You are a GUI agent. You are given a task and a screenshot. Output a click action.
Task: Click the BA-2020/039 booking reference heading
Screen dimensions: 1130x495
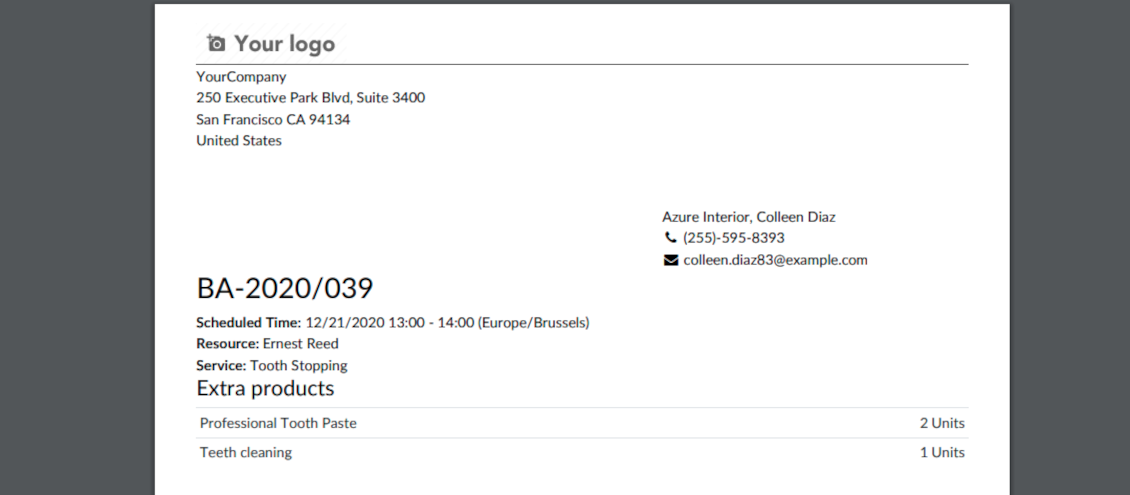pyautogui.click(x=285, y=289)
